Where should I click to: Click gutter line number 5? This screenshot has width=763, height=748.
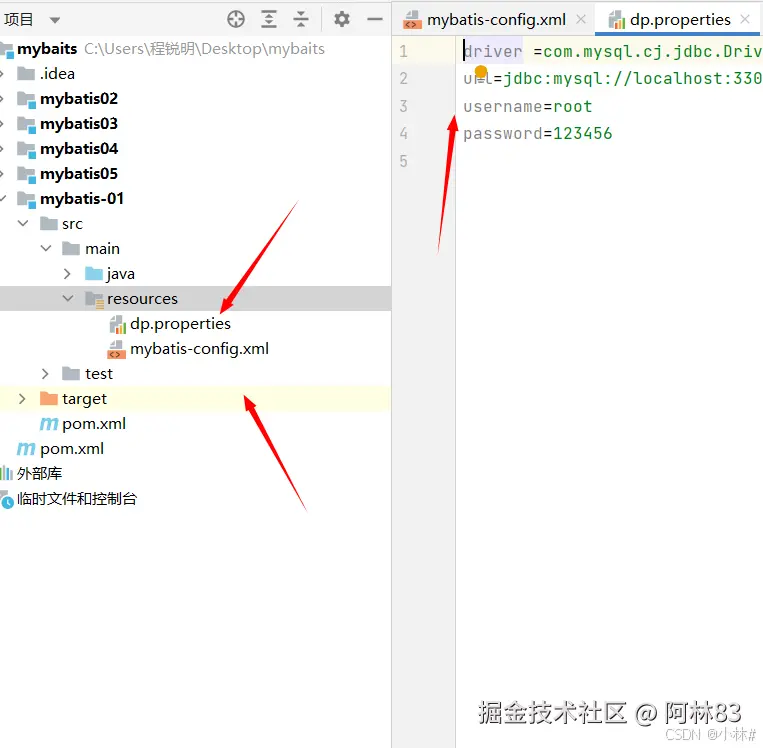coord(403,161)
